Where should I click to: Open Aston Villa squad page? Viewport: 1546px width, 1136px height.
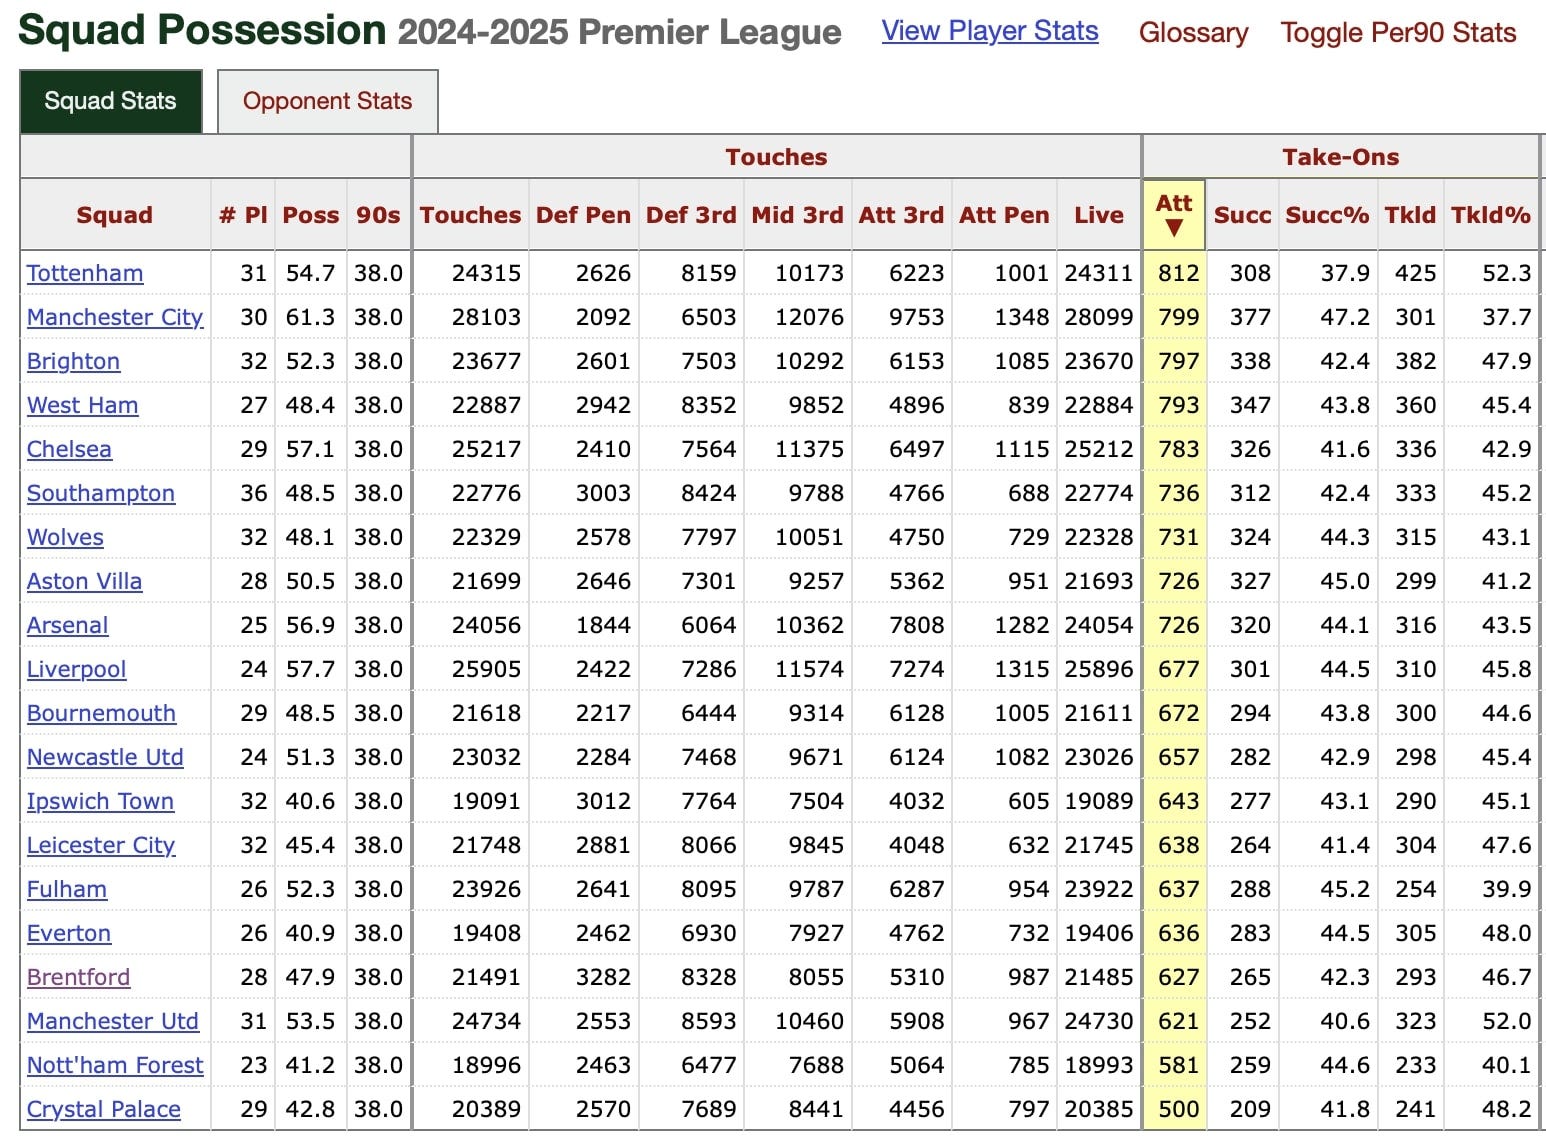(84, 581)
